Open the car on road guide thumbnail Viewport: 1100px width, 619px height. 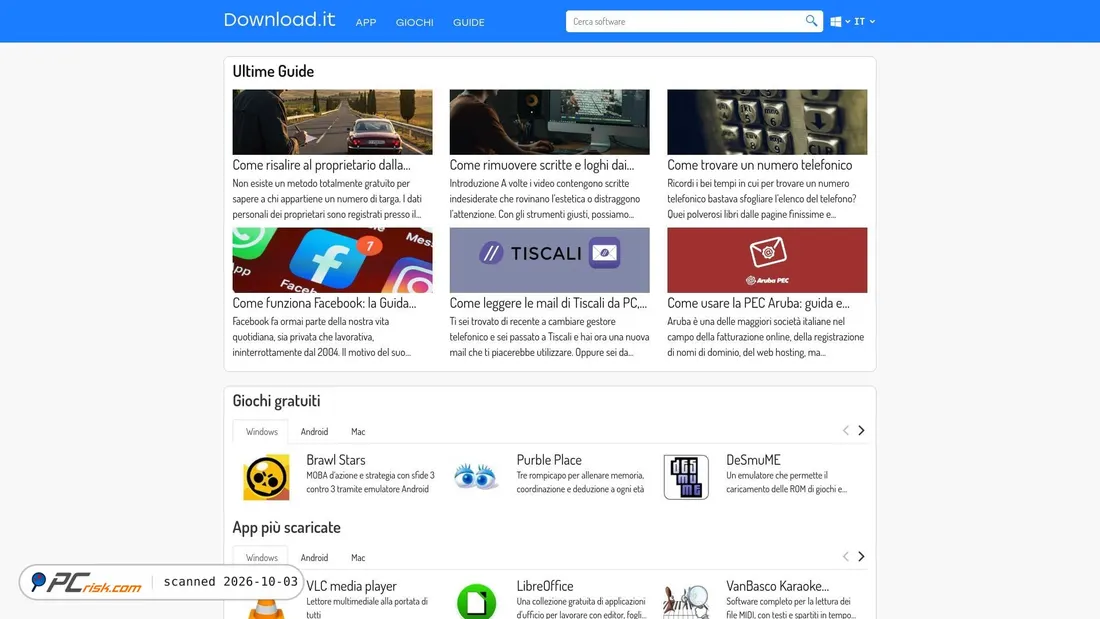pos(333,122)
